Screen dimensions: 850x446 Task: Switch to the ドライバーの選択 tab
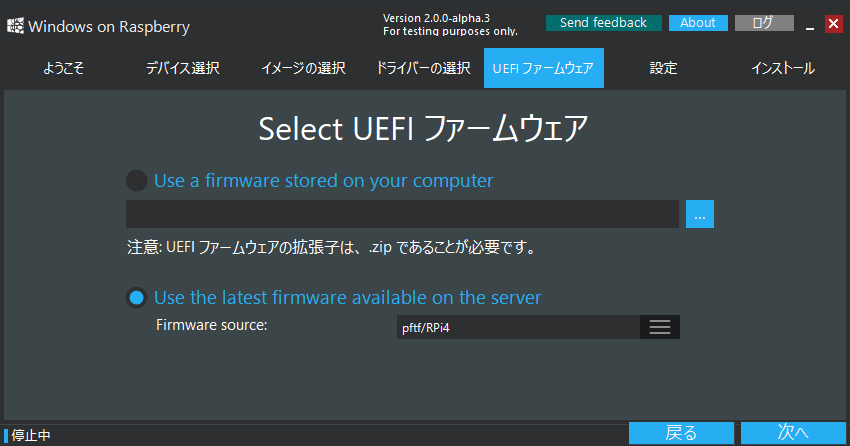point(423,68)
